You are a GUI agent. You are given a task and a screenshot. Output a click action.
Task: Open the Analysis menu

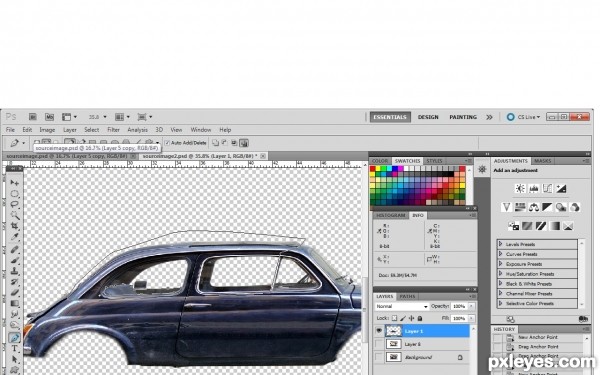coord(137,130)
